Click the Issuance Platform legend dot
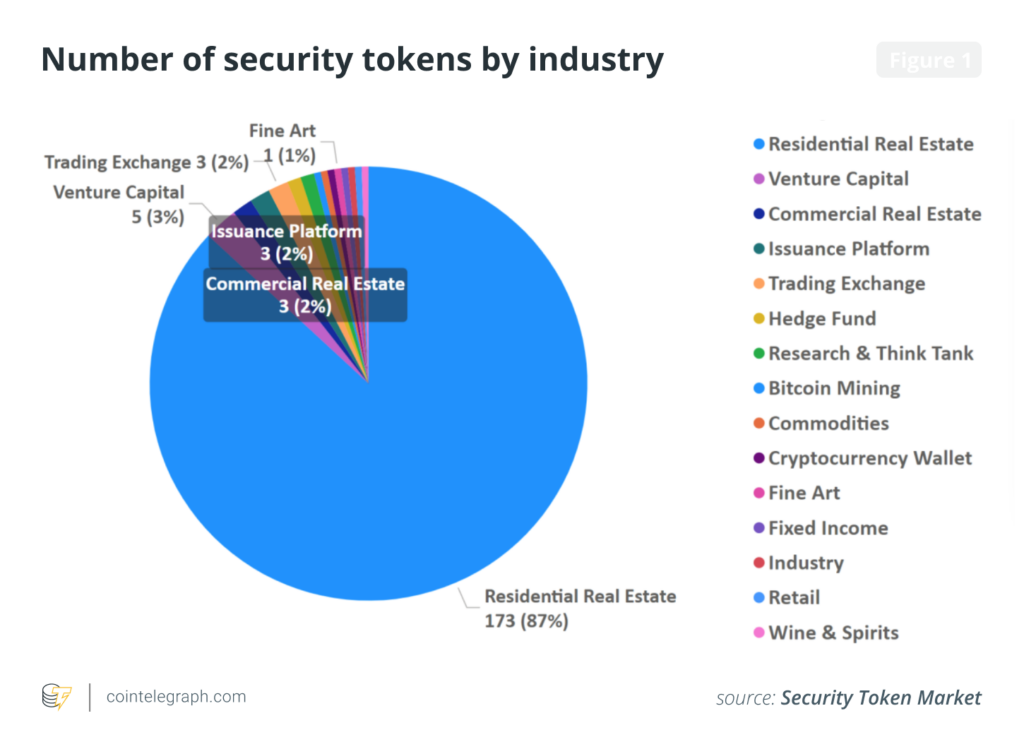Viewport: 1024px width, 754px height. (759, 249)
